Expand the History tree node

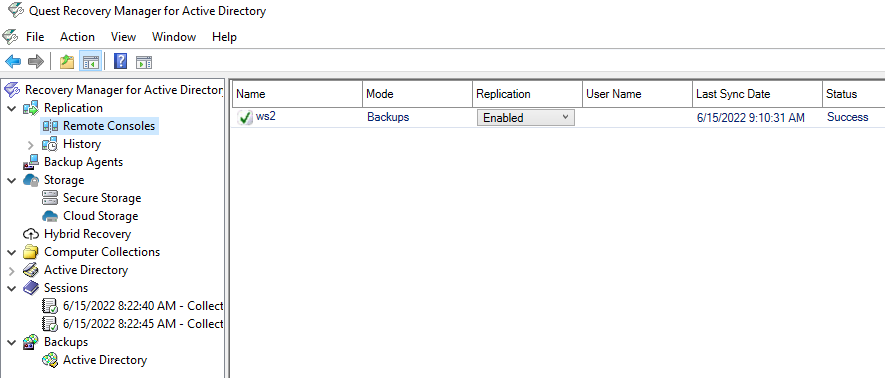(31, 145)
